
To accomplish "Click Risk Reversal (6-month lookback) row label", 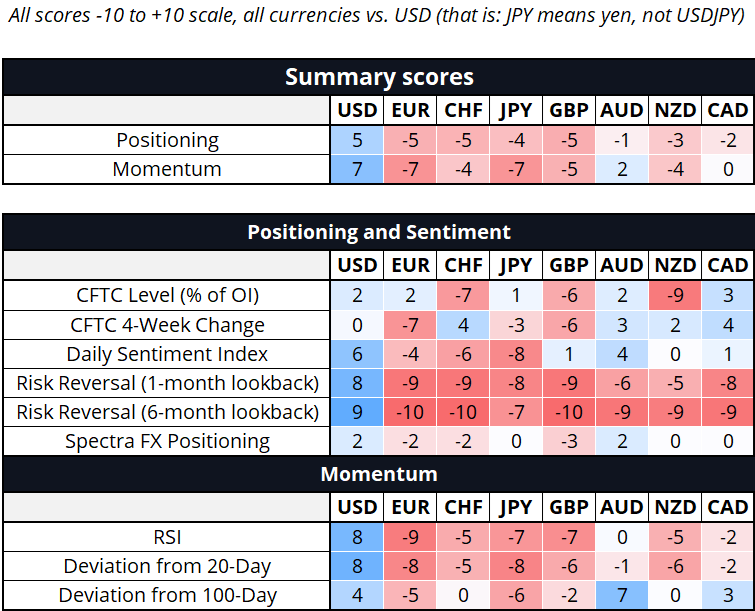I will 168,412.
